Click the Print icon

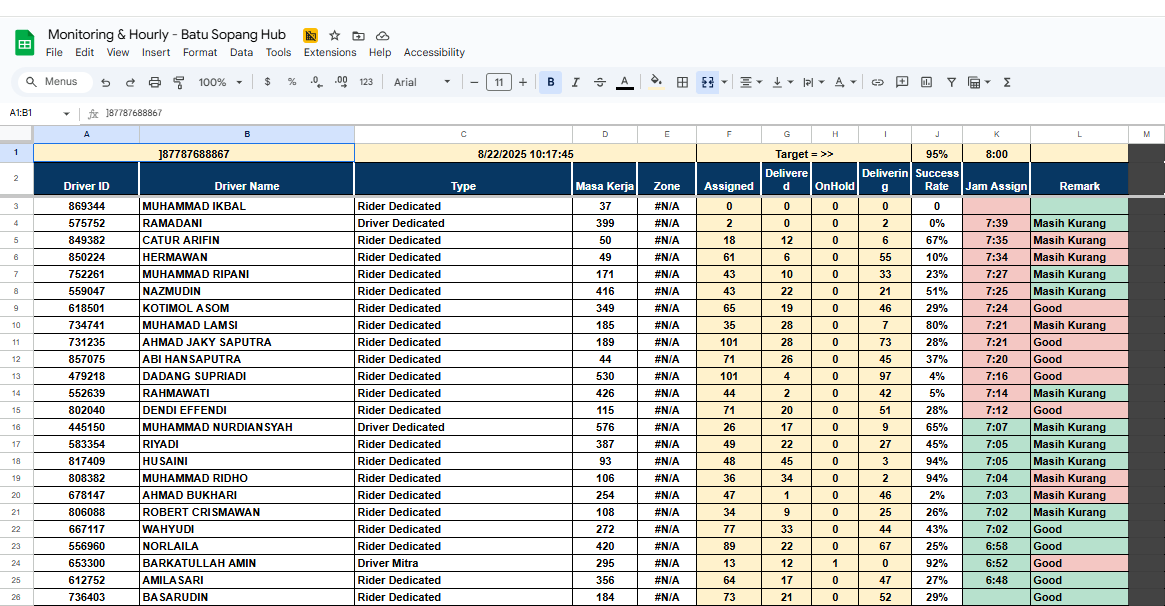tap(155, 82)
